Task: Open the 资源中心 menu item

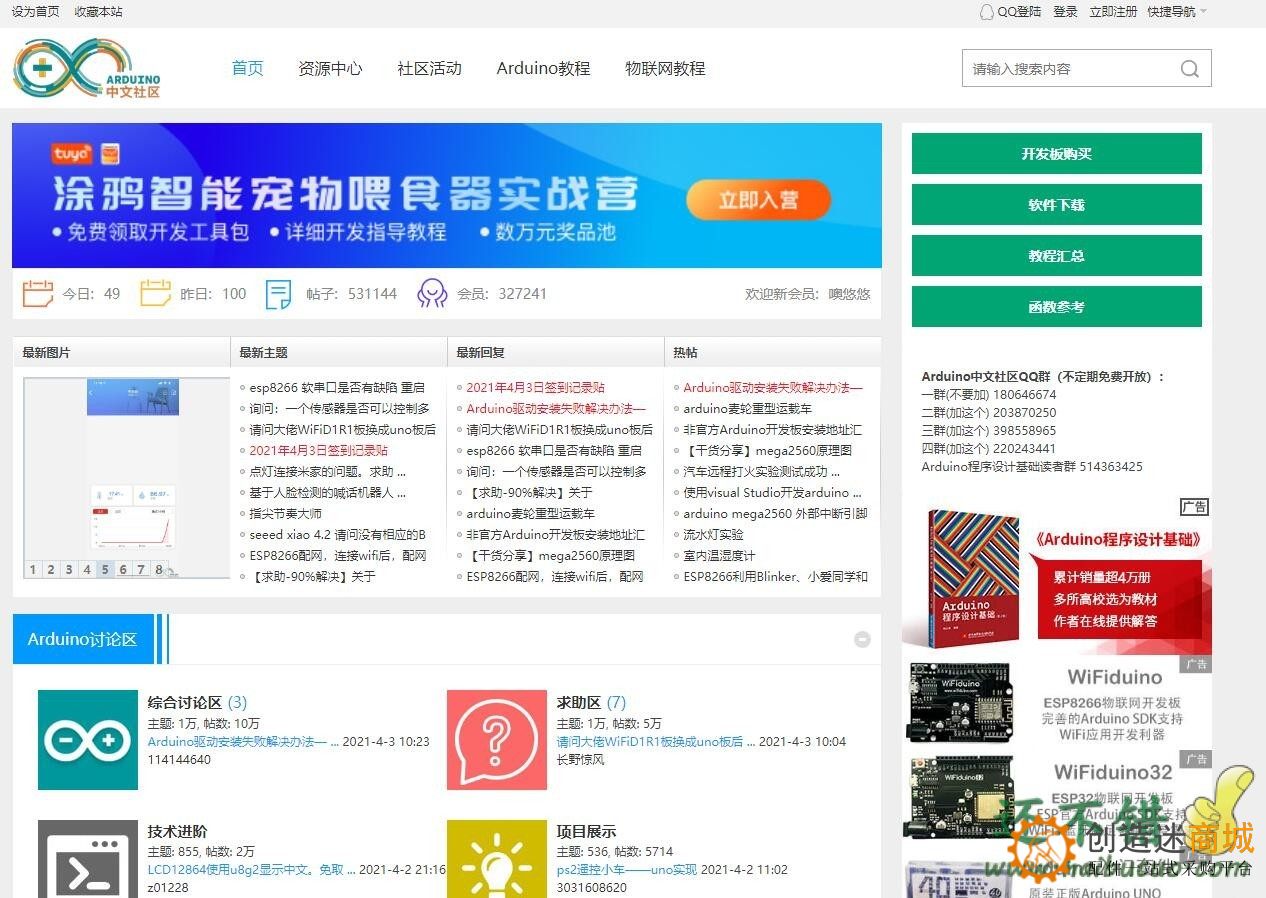Action: 330,68
